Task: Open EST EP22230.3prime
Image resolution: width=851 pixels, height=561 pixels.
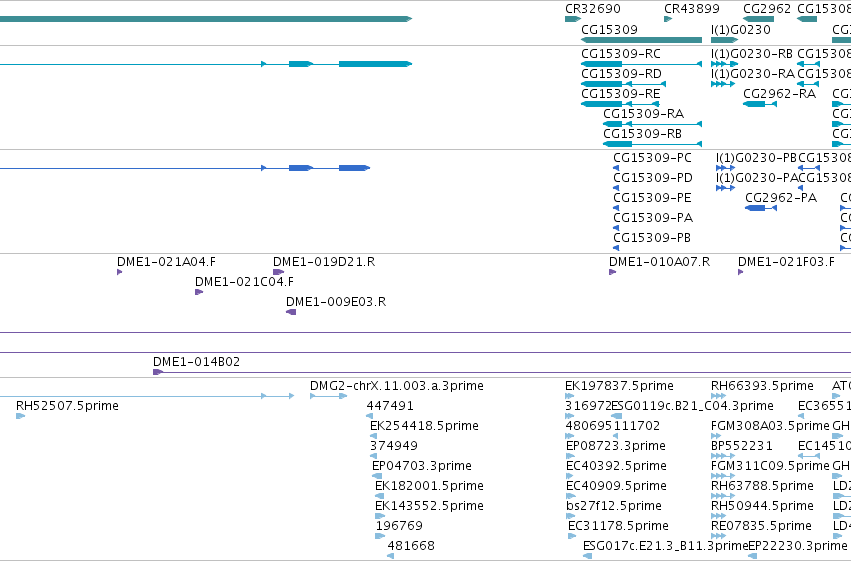Action: 798,546
